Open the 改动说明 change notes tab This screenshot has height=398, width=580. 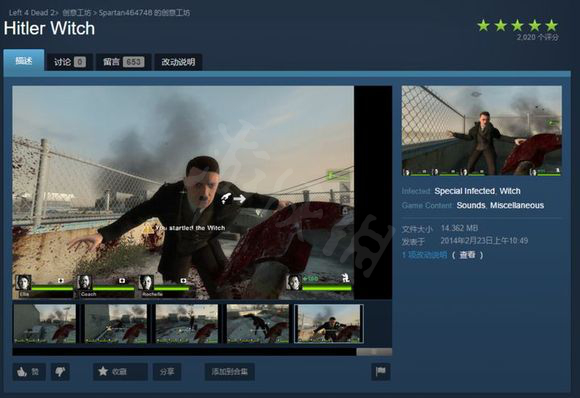pos(178,62)
